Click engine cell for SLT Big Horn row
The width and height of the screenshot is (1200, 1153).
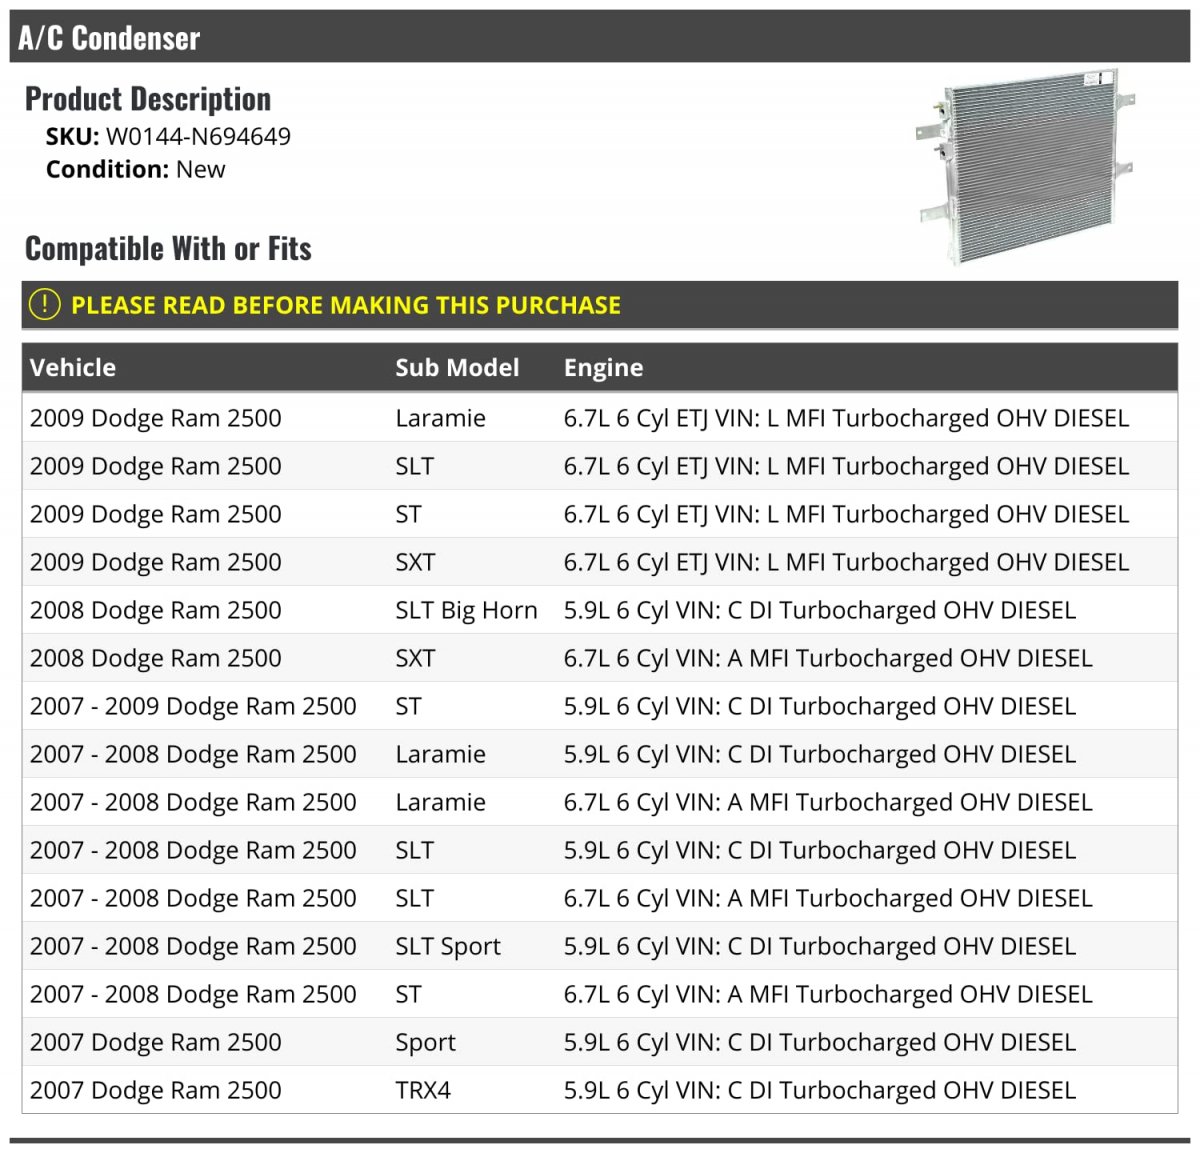point(820,610)
